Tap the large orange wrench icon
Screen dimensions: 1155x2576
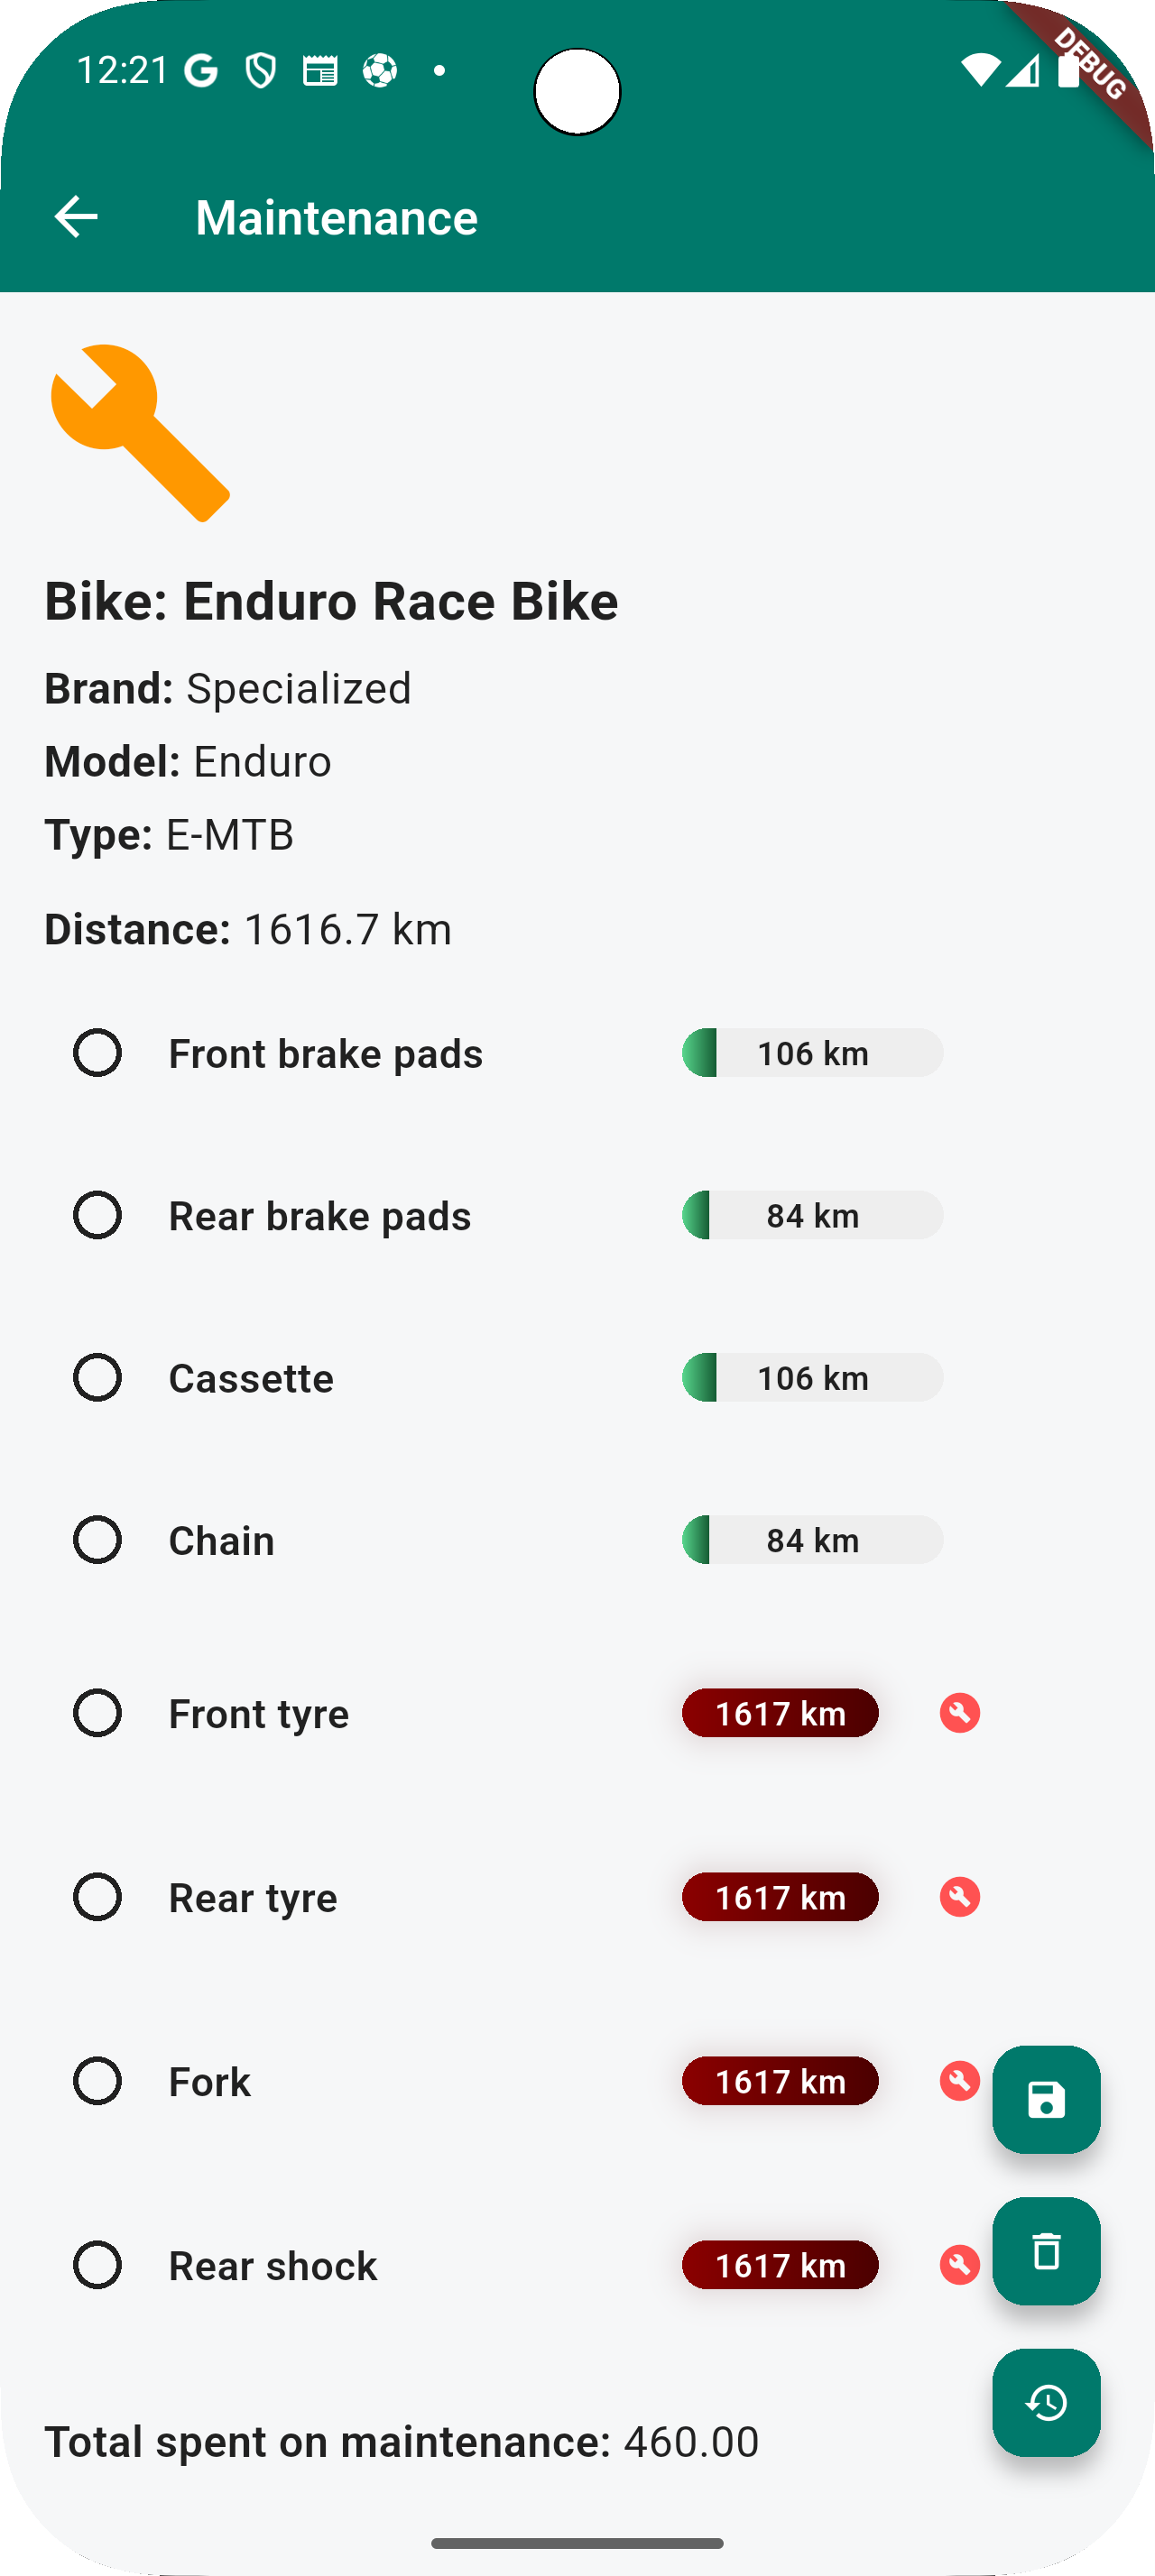click(x=140, y=433)
